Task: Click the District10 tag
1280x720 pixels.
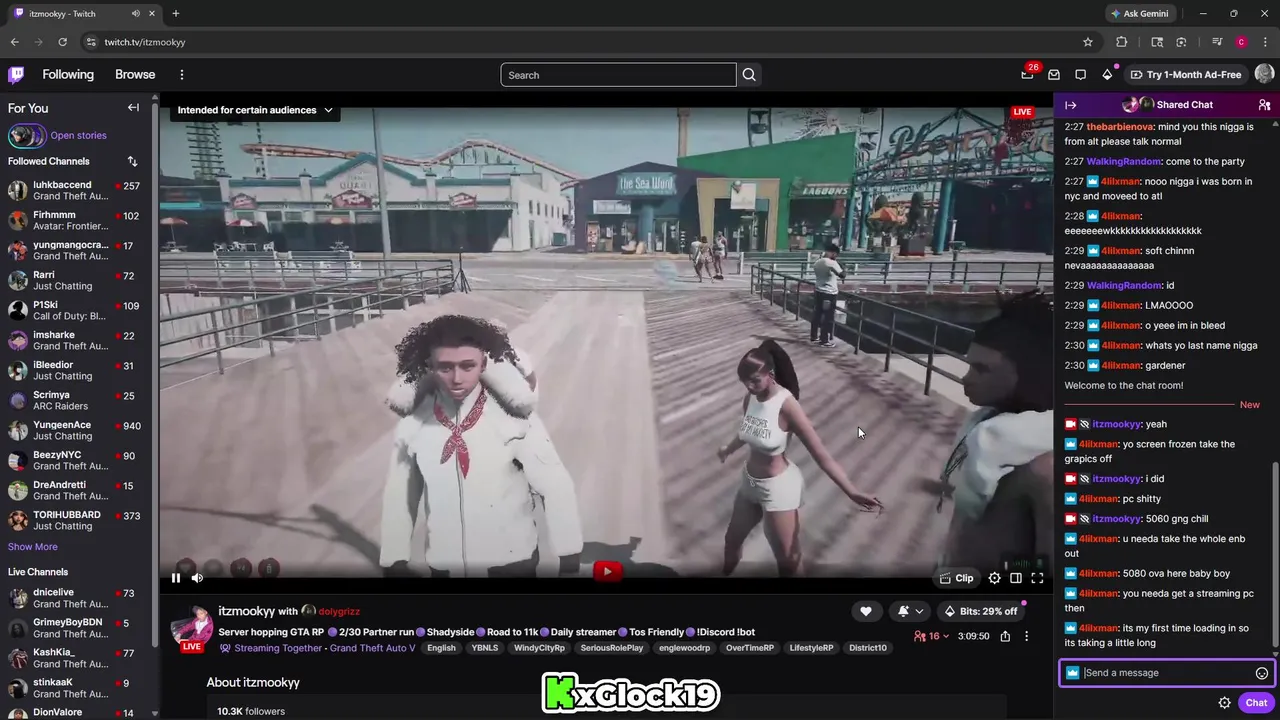Action: point(868,648)
